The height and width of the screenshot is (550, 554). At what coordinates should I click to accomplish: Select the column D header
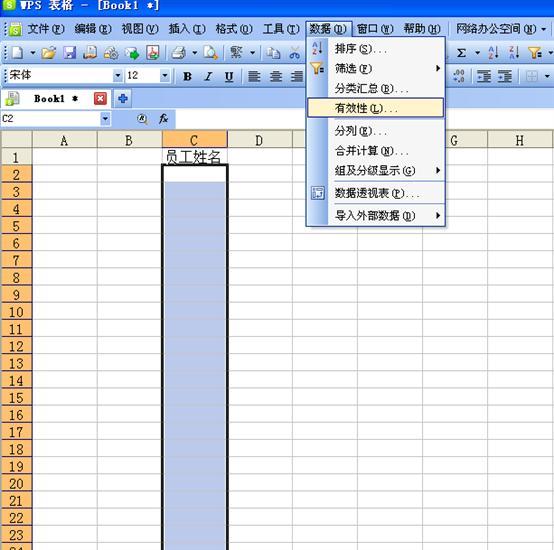pos(259,140)
